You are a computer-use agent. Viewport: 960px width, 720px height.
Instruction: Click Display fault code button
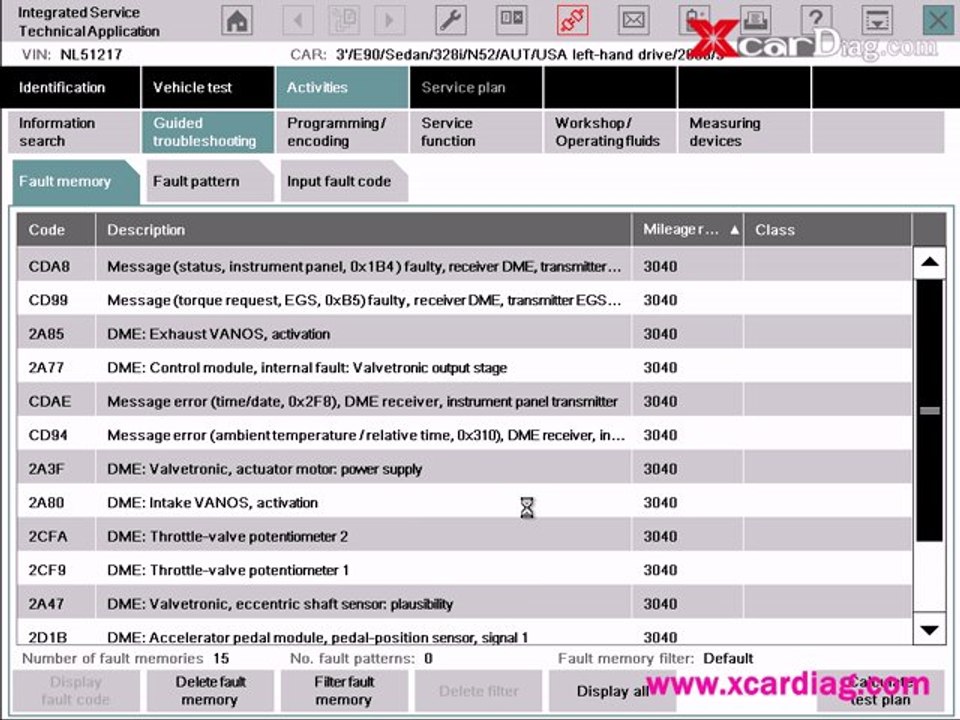point(76,691)
